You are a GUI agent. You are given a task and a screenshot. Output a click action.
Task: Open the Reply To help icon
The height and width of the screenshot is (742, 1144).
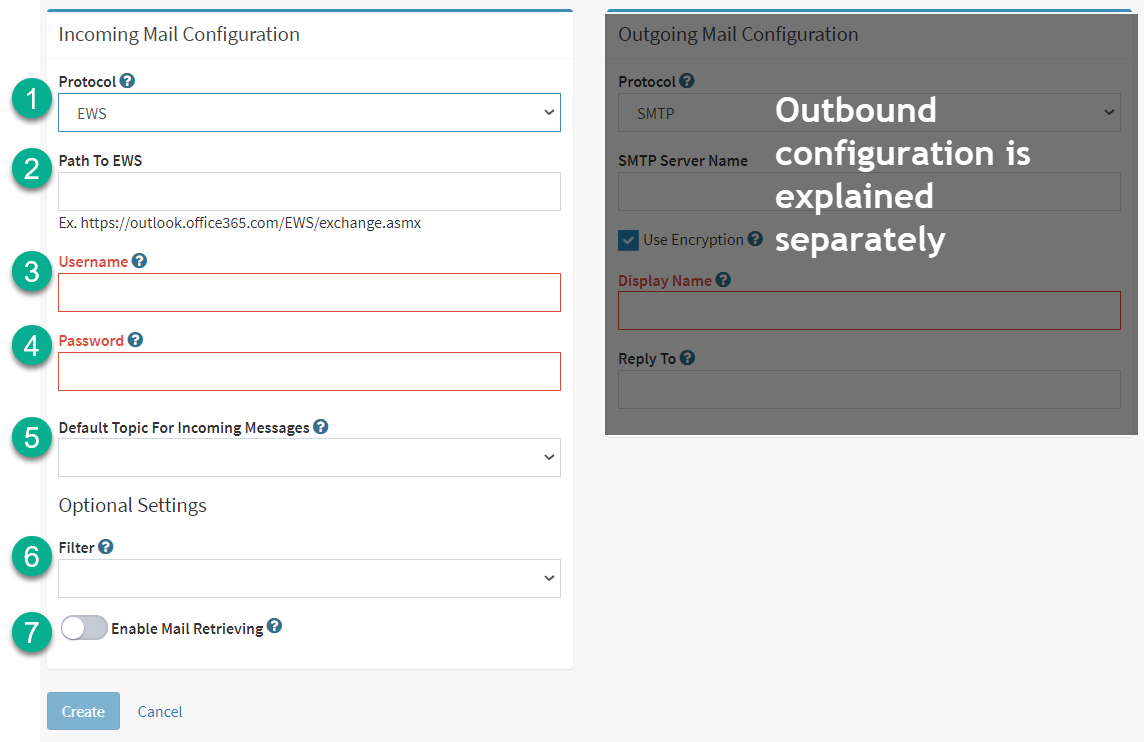pos(687,358)
